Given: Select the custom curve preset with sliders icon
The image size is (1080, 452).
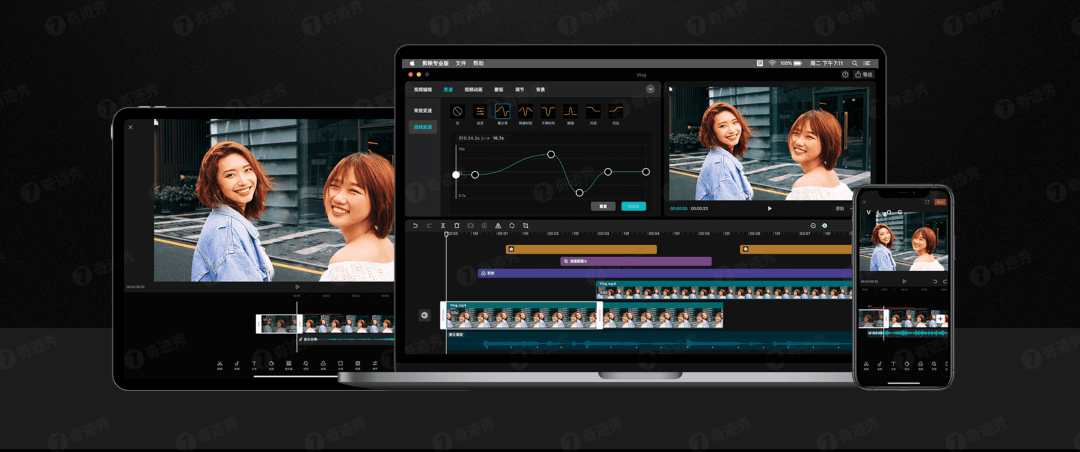Looking at the screenshot, I should pos(480,111).
